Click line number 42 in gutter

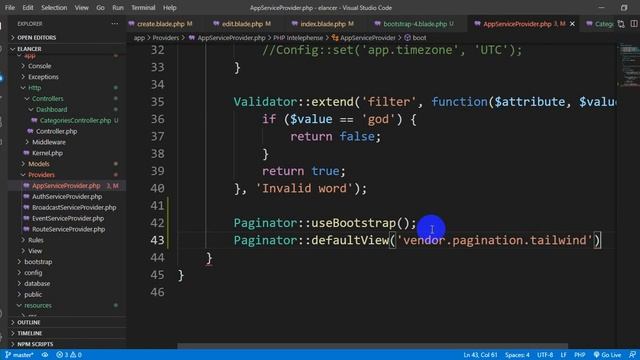coord(157,223)
